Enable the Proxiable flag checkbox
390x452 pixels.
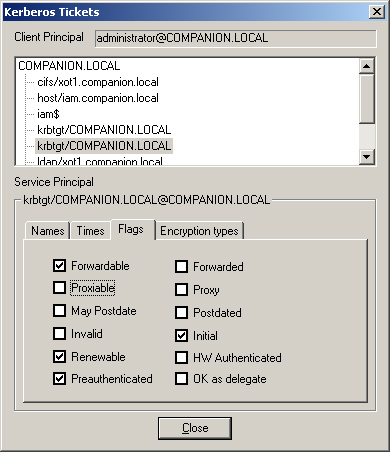click(59, 287)
